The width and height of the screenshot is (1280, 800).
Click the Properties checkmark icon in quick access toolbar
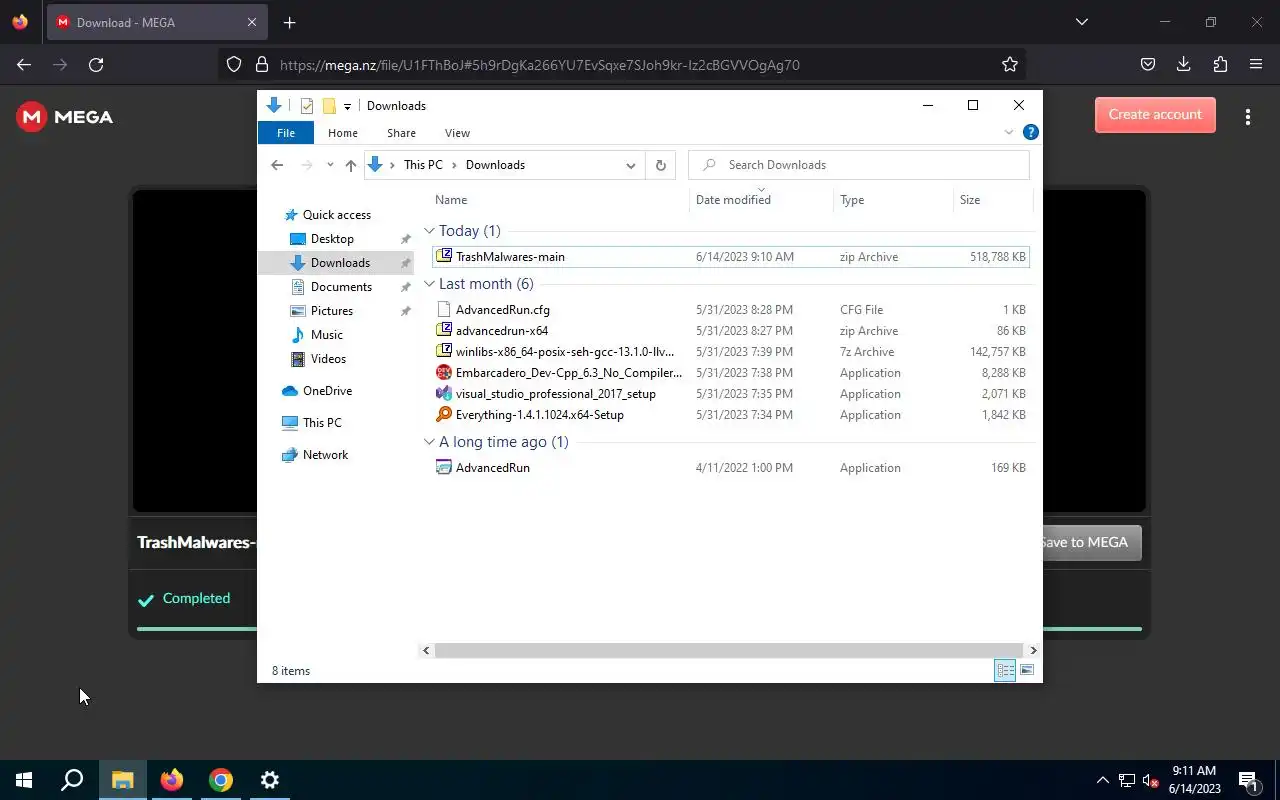pos(307,106)
